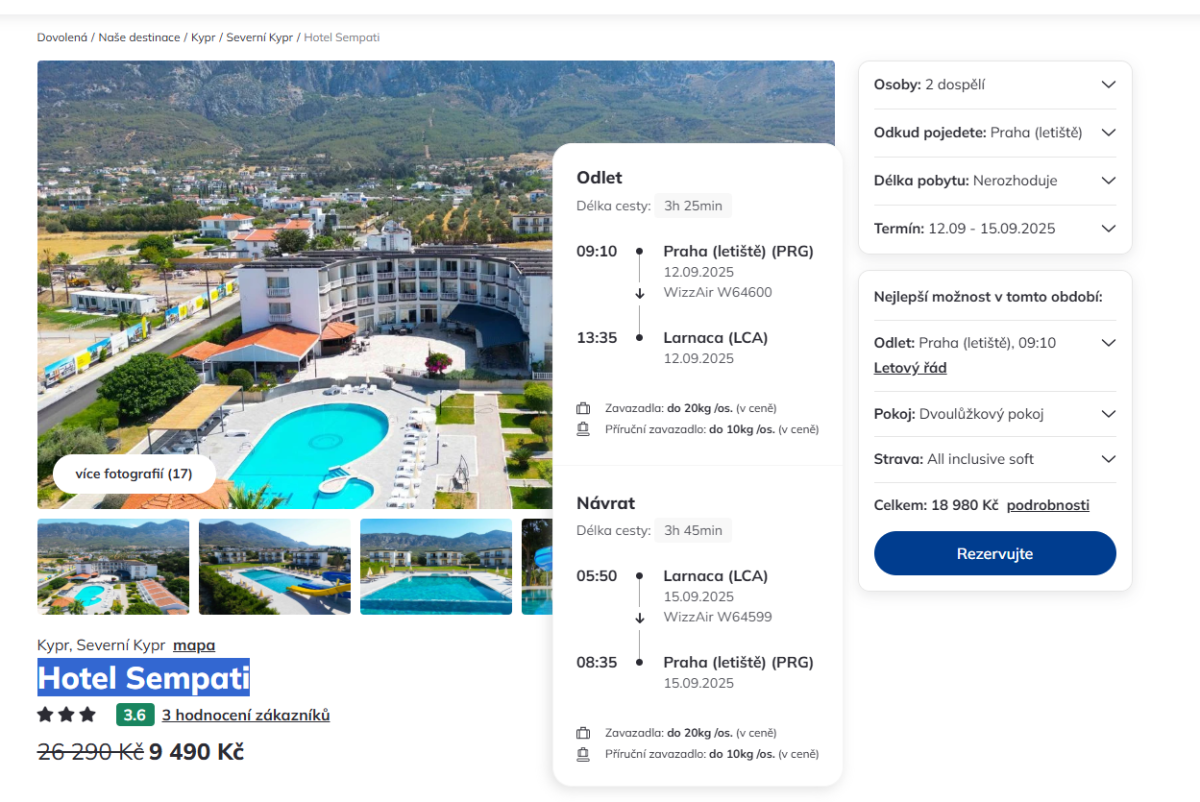Open the Odkud pojedete departure selector
The height and width of the screenshot is (802, 1200).
(x=1108, y=133)
